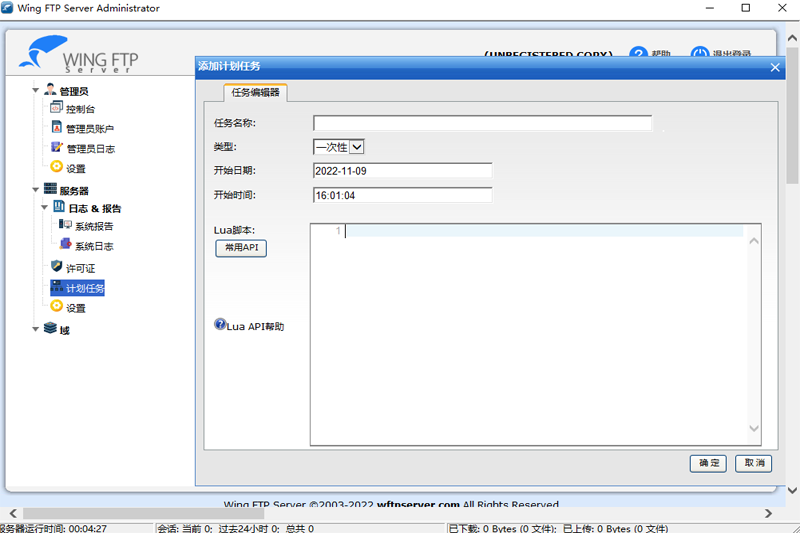Open 管理员日志 admin log icon
This screenshot has width=800, height=533.
[x=57, y=148]
